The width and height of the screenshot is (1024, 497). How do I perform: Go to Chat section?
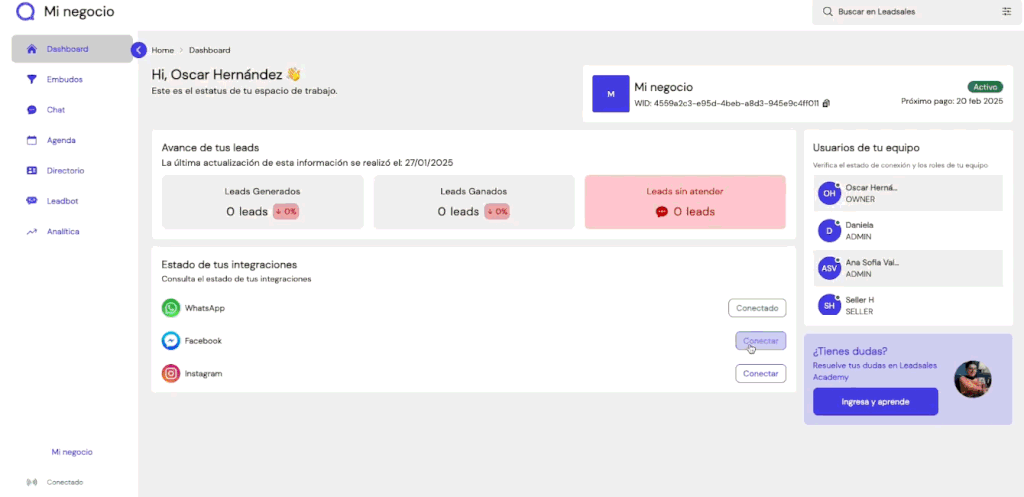click(x=56, y=110)
